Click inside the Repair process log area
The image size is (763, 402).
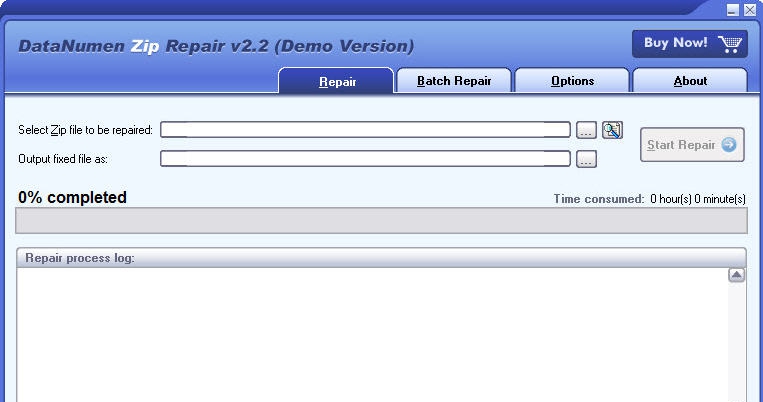[372, 335]
